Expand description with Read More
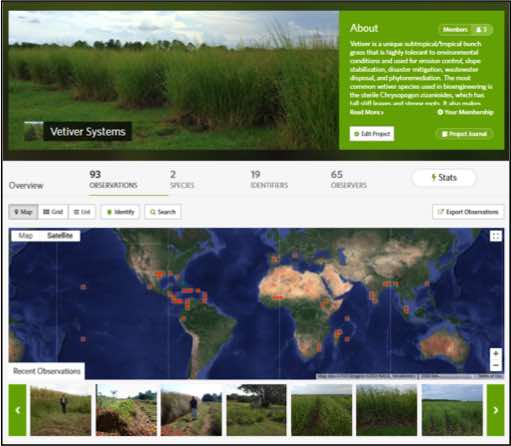 pyautogui.click(x=366, y=112)
